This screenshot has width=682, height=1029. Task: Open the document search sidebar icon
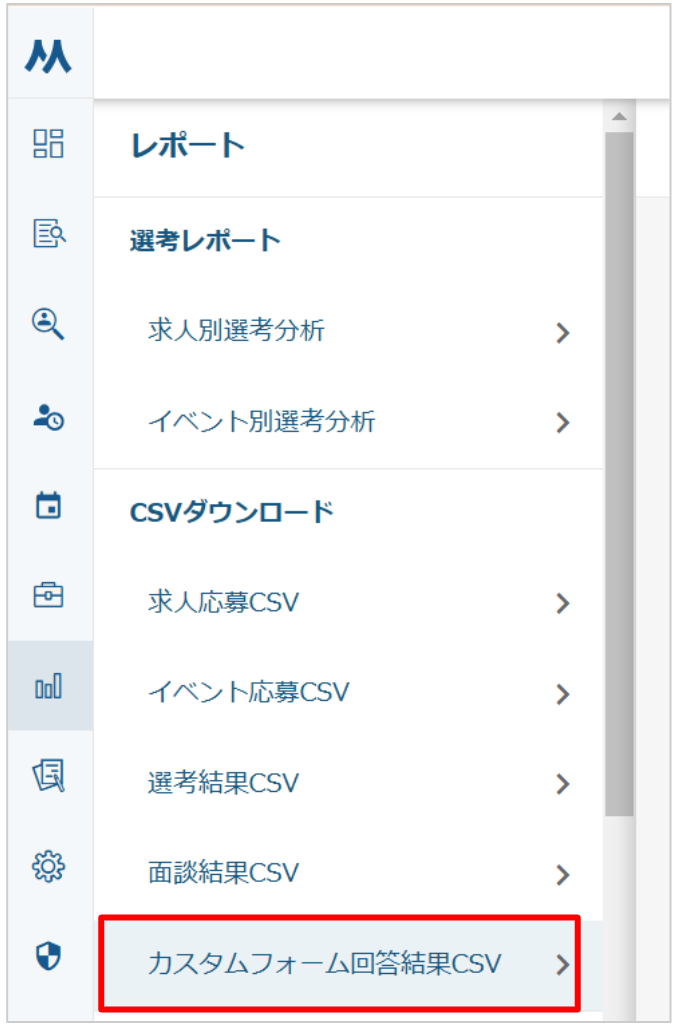pyautogui.click(x=48, y=234)
